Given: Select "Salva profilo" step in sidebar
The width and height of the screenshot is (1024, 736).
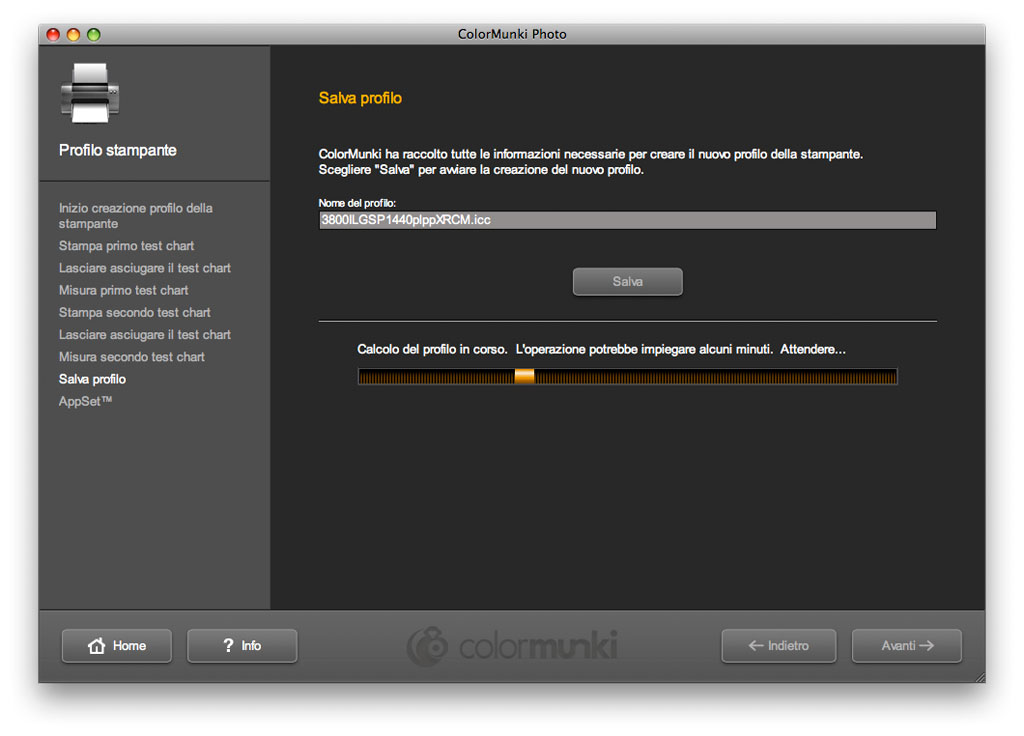Looking at the screenshot, I should pos(92,379).
